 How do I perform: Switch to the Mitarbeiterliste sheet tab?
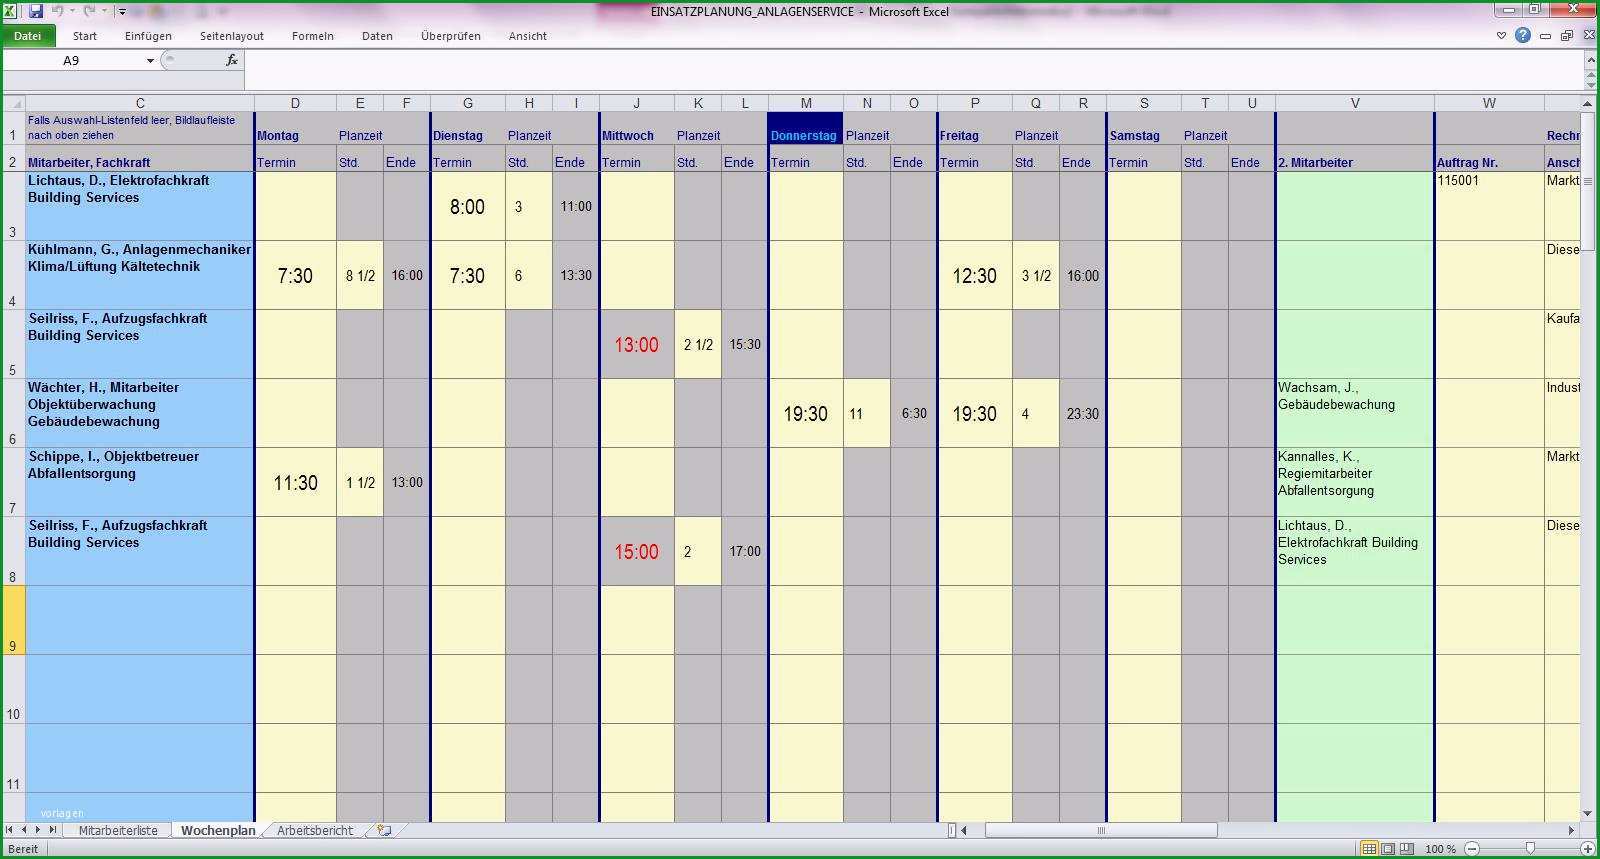[118, 830]
